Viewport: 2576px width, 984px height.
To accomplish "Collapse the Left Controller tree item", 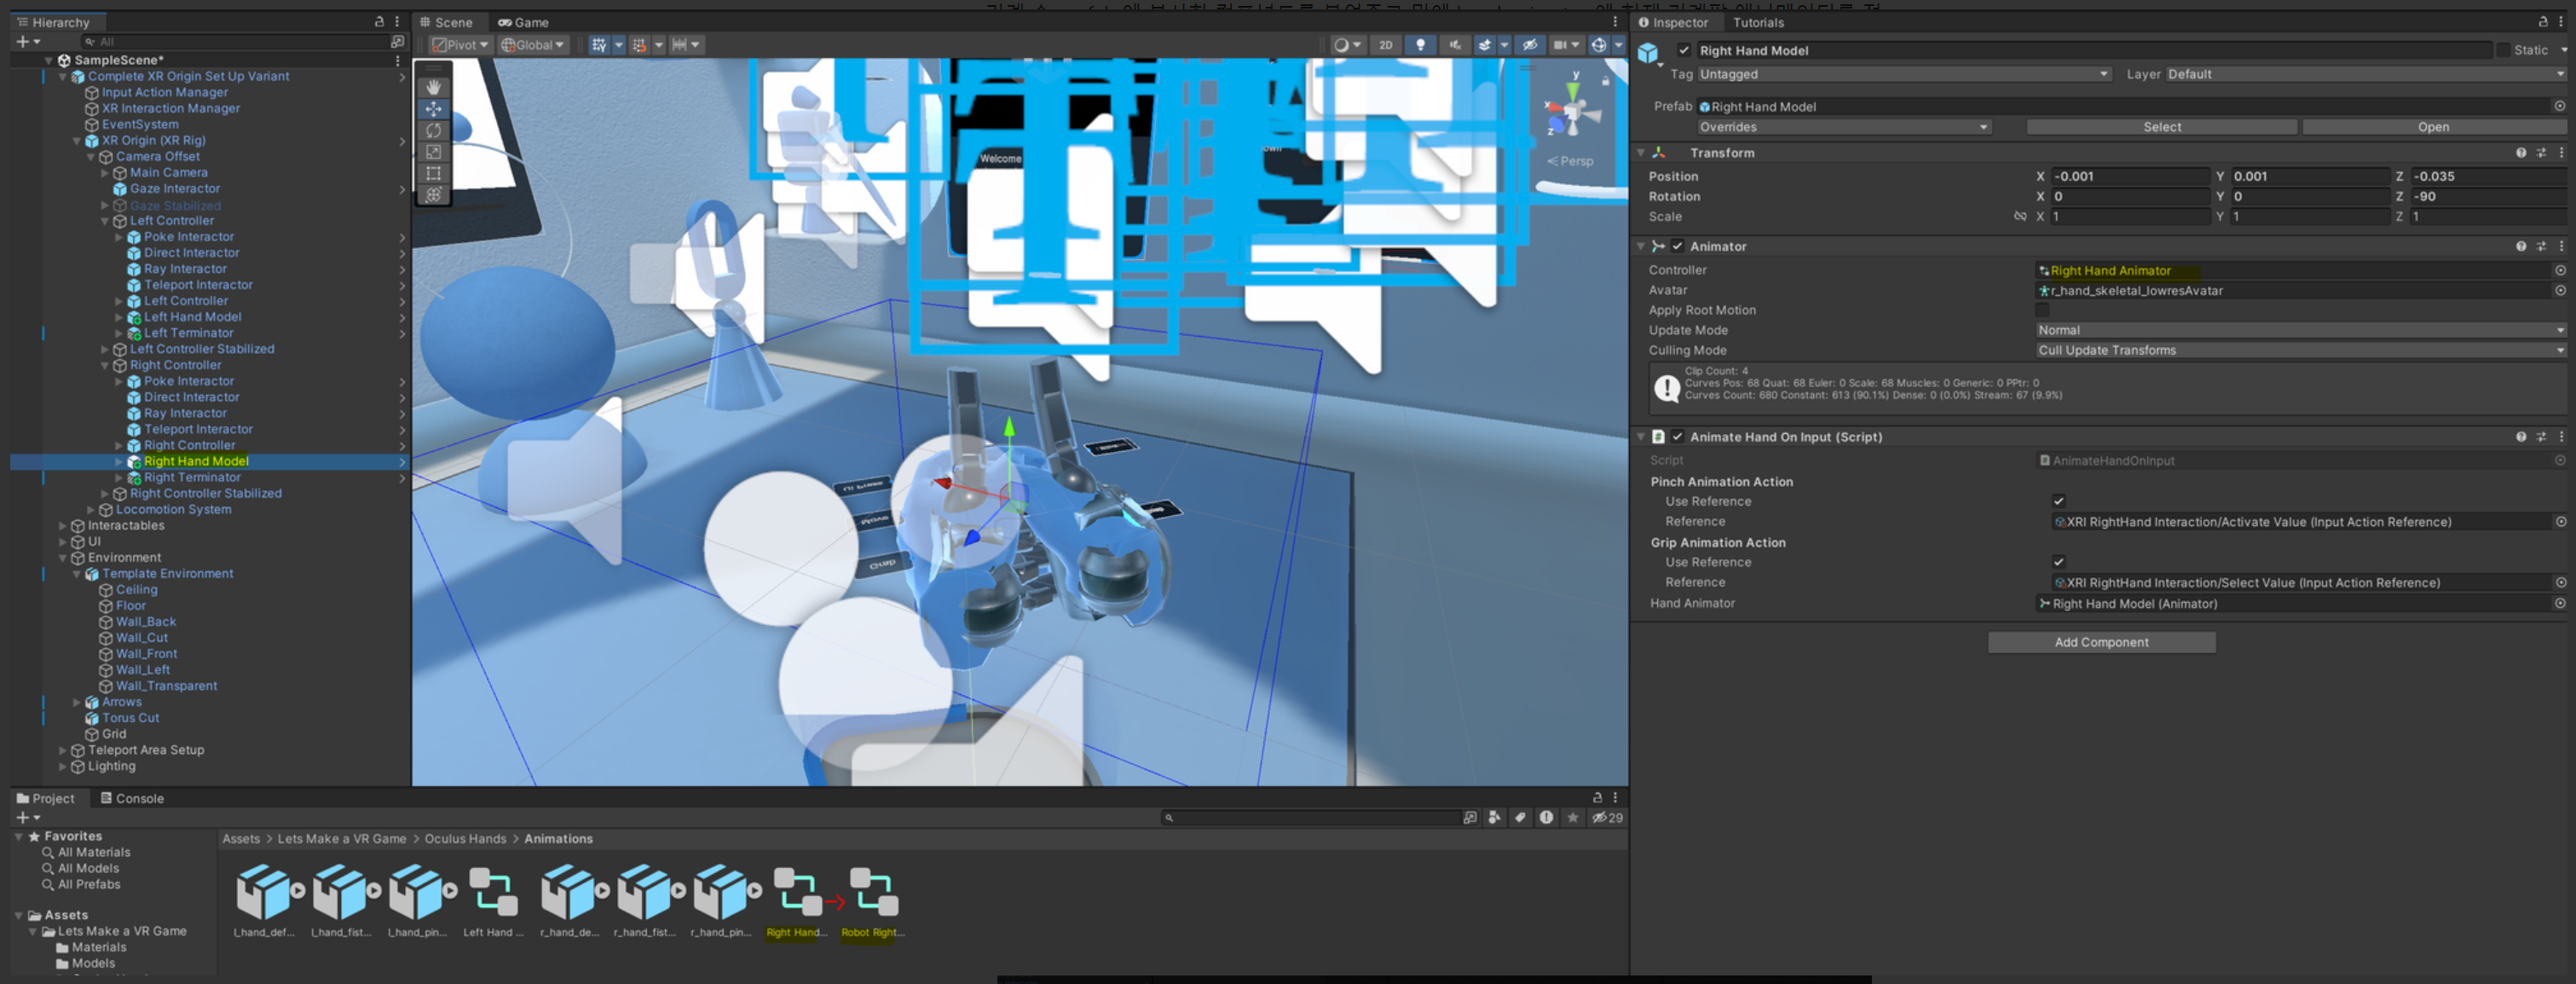I will (x=105, y=221).
